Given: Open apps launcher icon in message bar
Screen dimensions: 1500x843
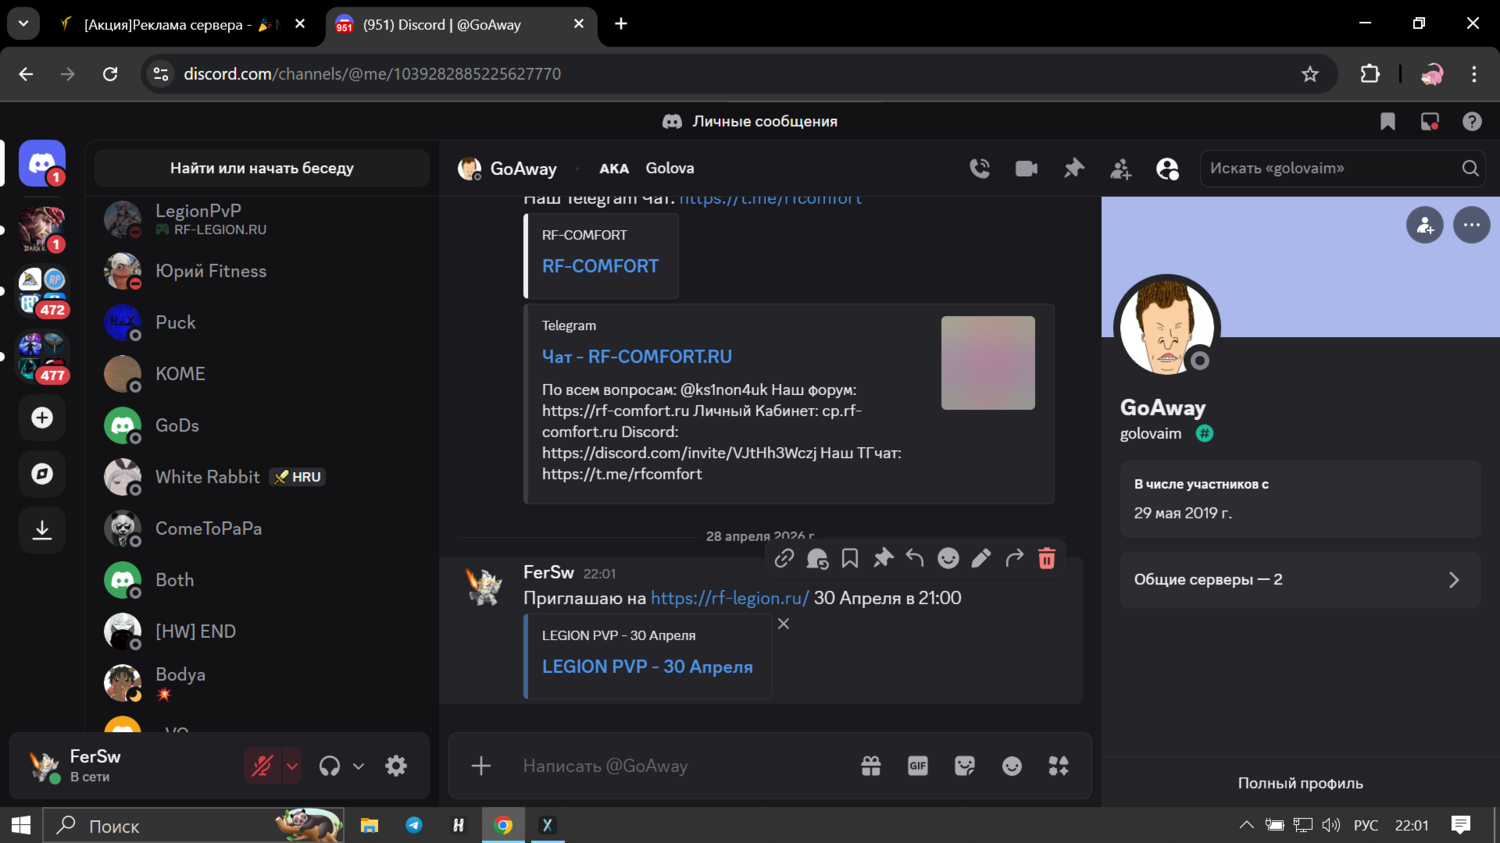Looking at the screenshot, I should click(1059, 766).
